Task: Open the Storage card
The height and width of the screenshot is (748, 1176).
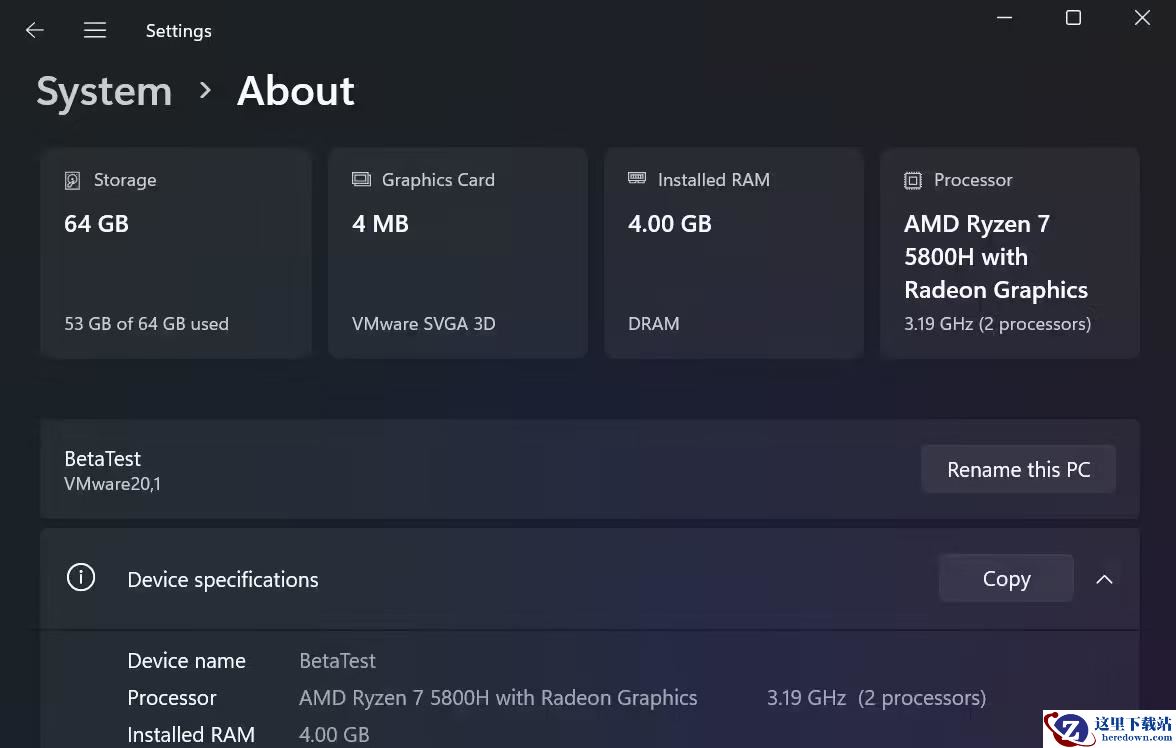Action: (x=176, y=253)
